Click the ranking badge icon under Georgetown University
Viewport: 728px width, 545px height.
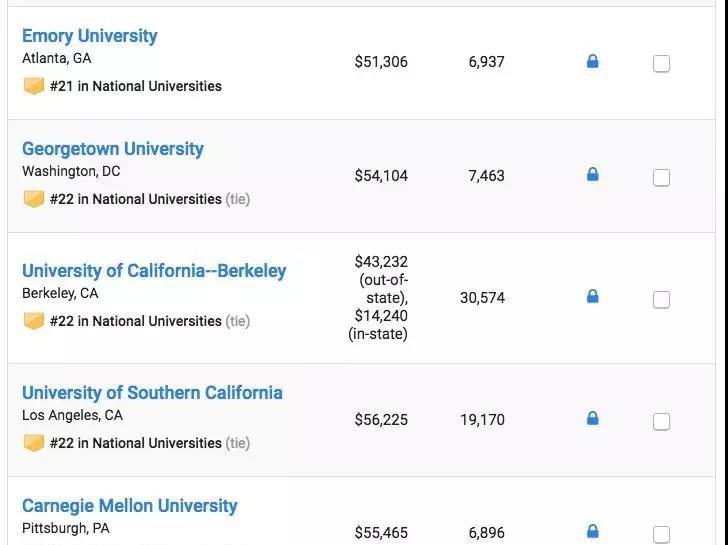click(x=34, y=199)
